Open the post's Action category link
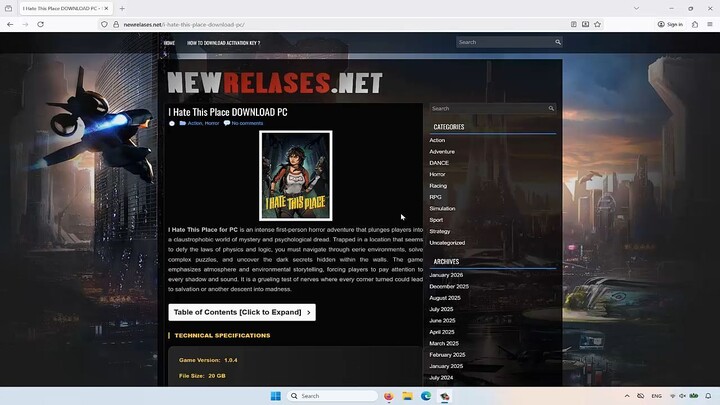 coord(195,123)
